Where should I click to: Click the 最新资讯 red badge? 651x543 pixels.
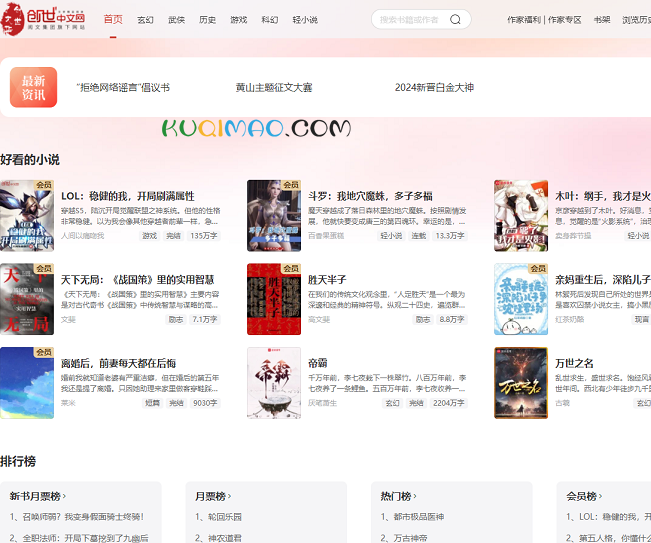point(33,87)
